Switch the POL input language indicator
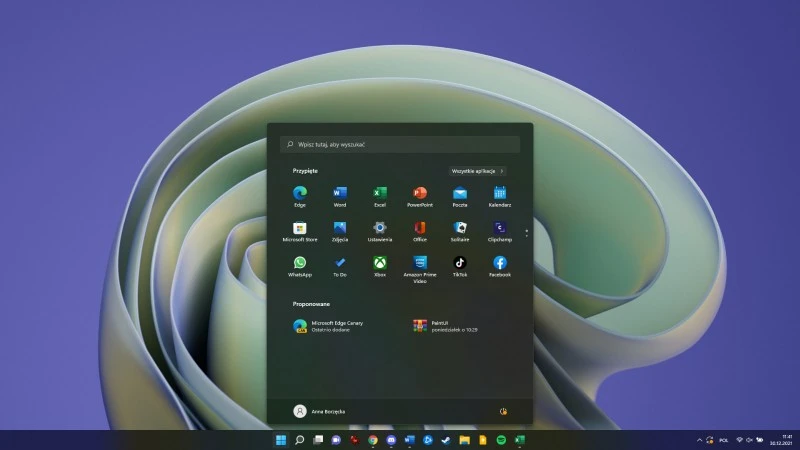 point(723,440)
